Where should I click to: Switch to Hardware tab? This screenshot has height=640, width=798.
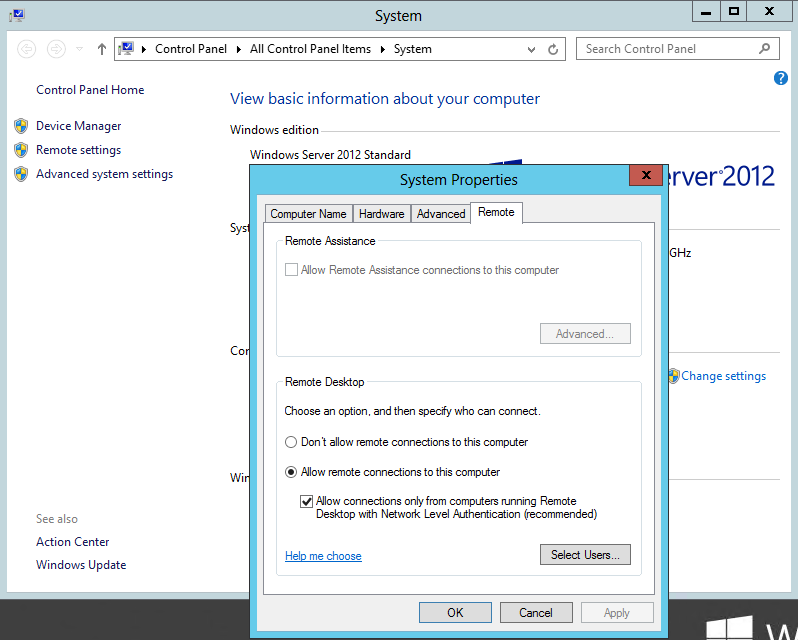(382, 214)
